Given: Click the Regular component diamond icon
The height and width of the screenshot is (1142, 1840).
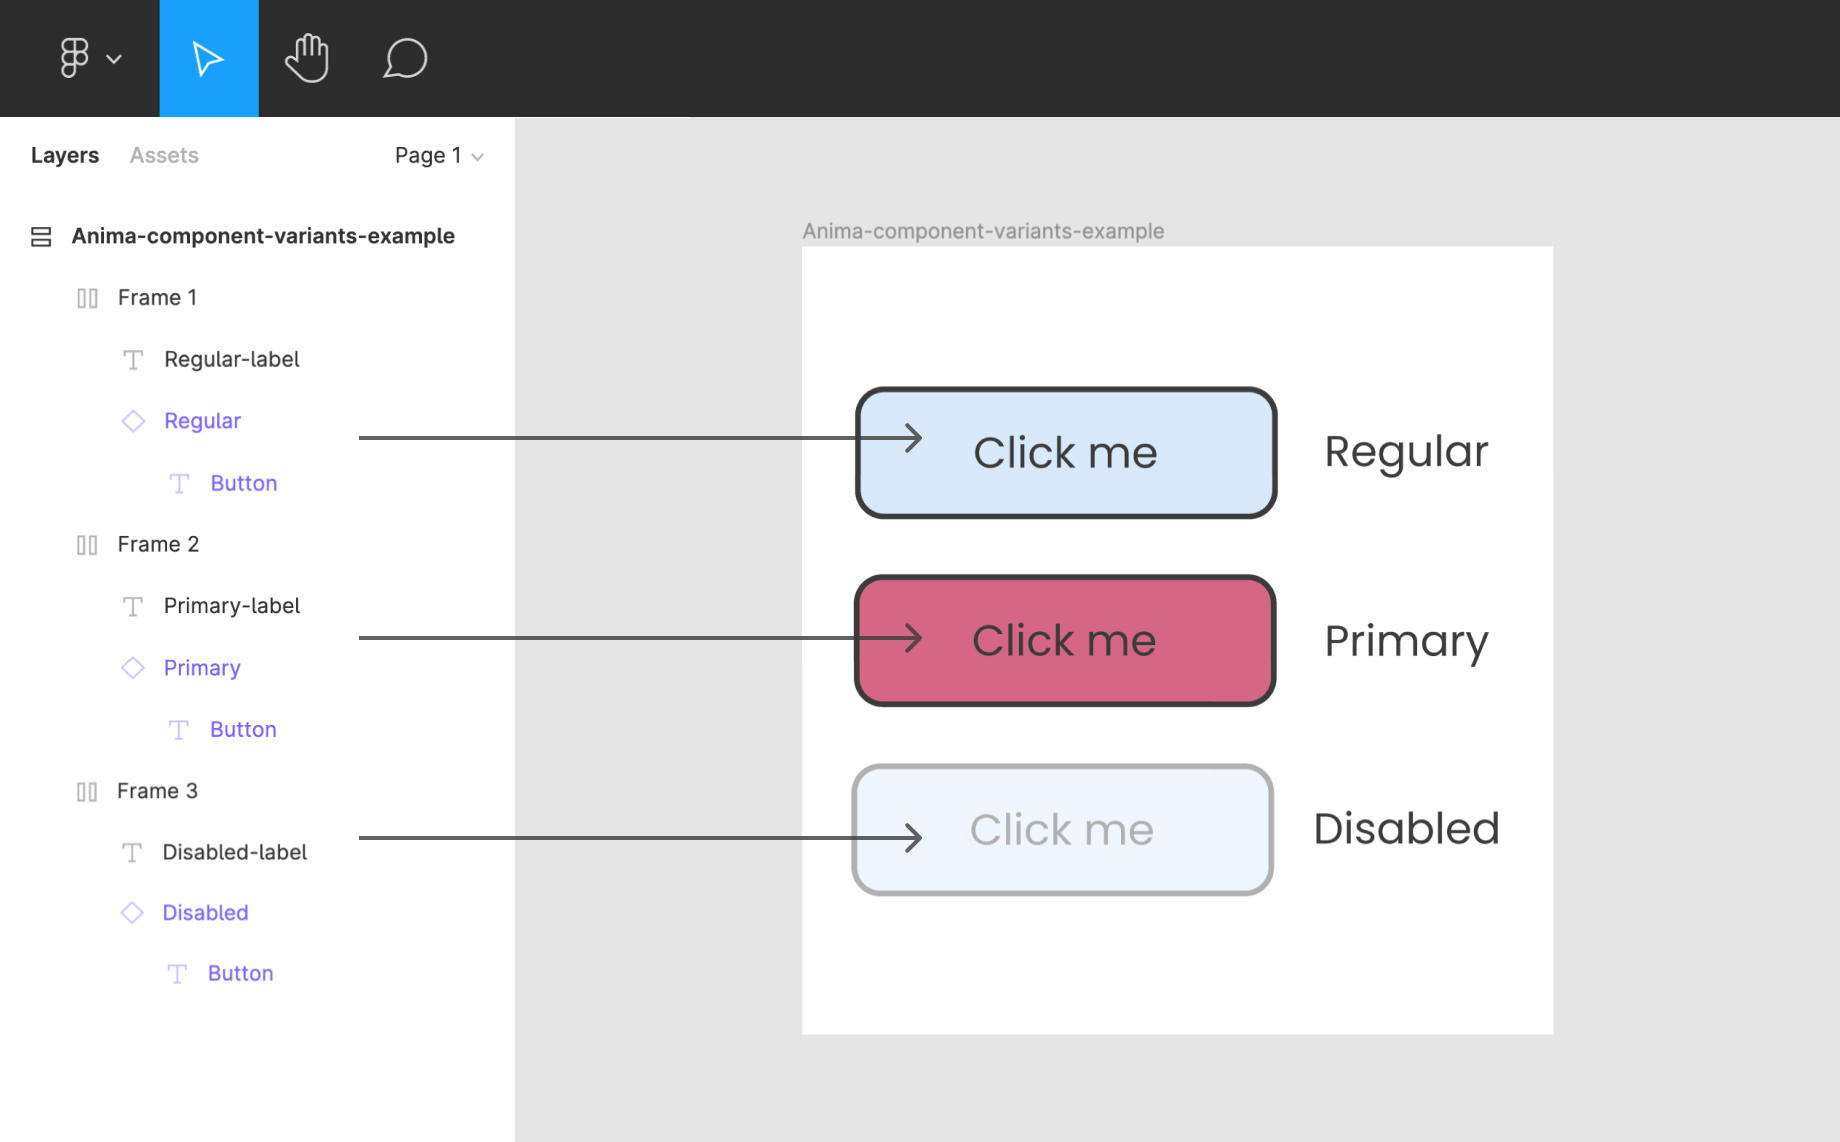Looking at the screenshot, I should (133, 421).
